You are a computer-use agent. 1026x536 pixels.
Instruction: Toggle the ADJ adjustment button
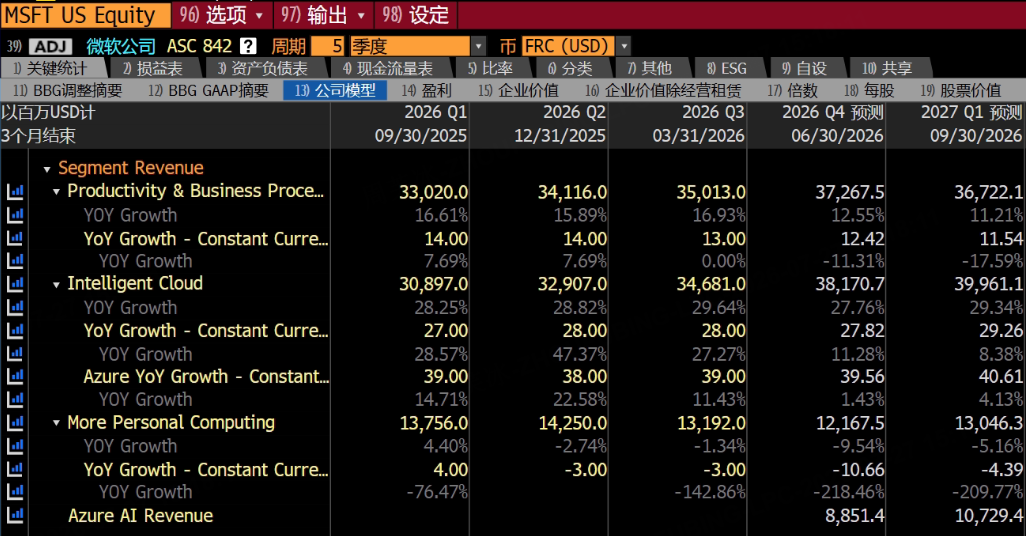(x=50, y=46)
